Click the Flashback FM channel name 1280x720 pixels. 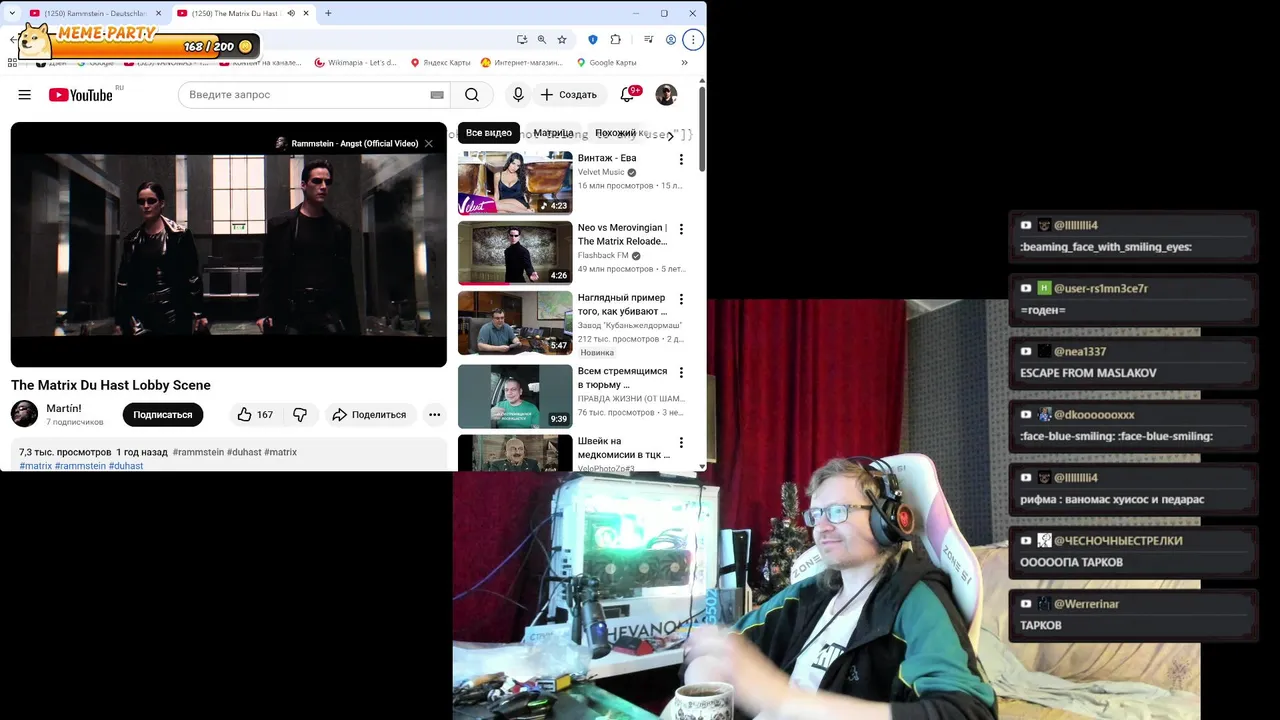tap(603, 255)
